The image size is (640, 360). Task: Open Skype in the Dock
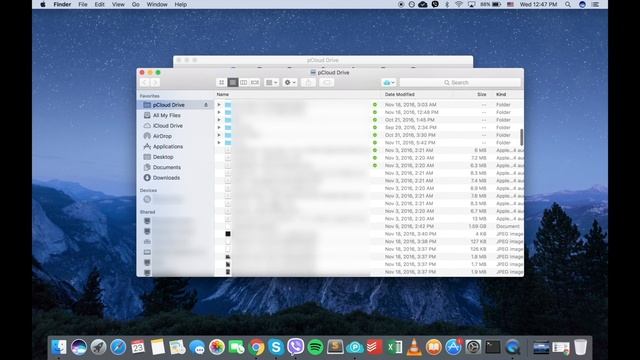[276, 347]
